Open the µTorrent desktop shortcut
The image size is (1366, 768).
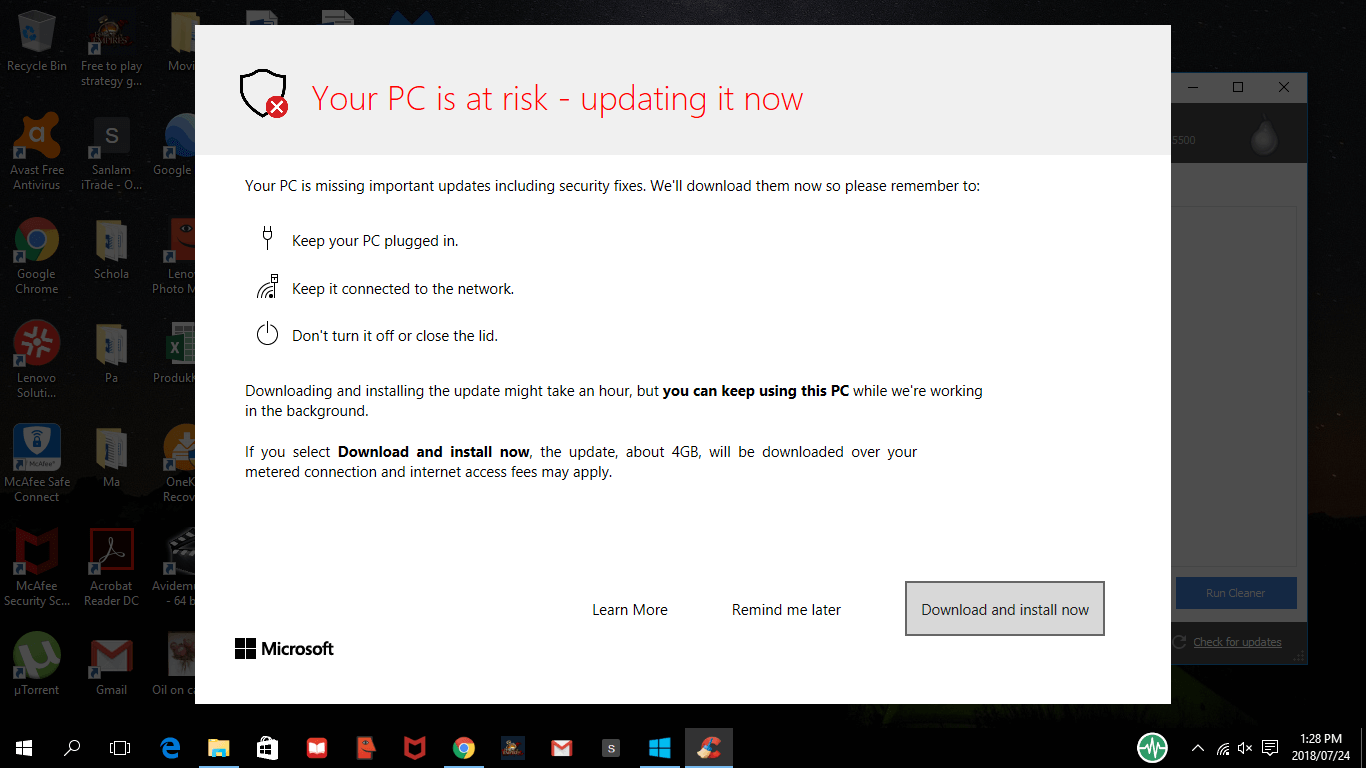(37, 664)
